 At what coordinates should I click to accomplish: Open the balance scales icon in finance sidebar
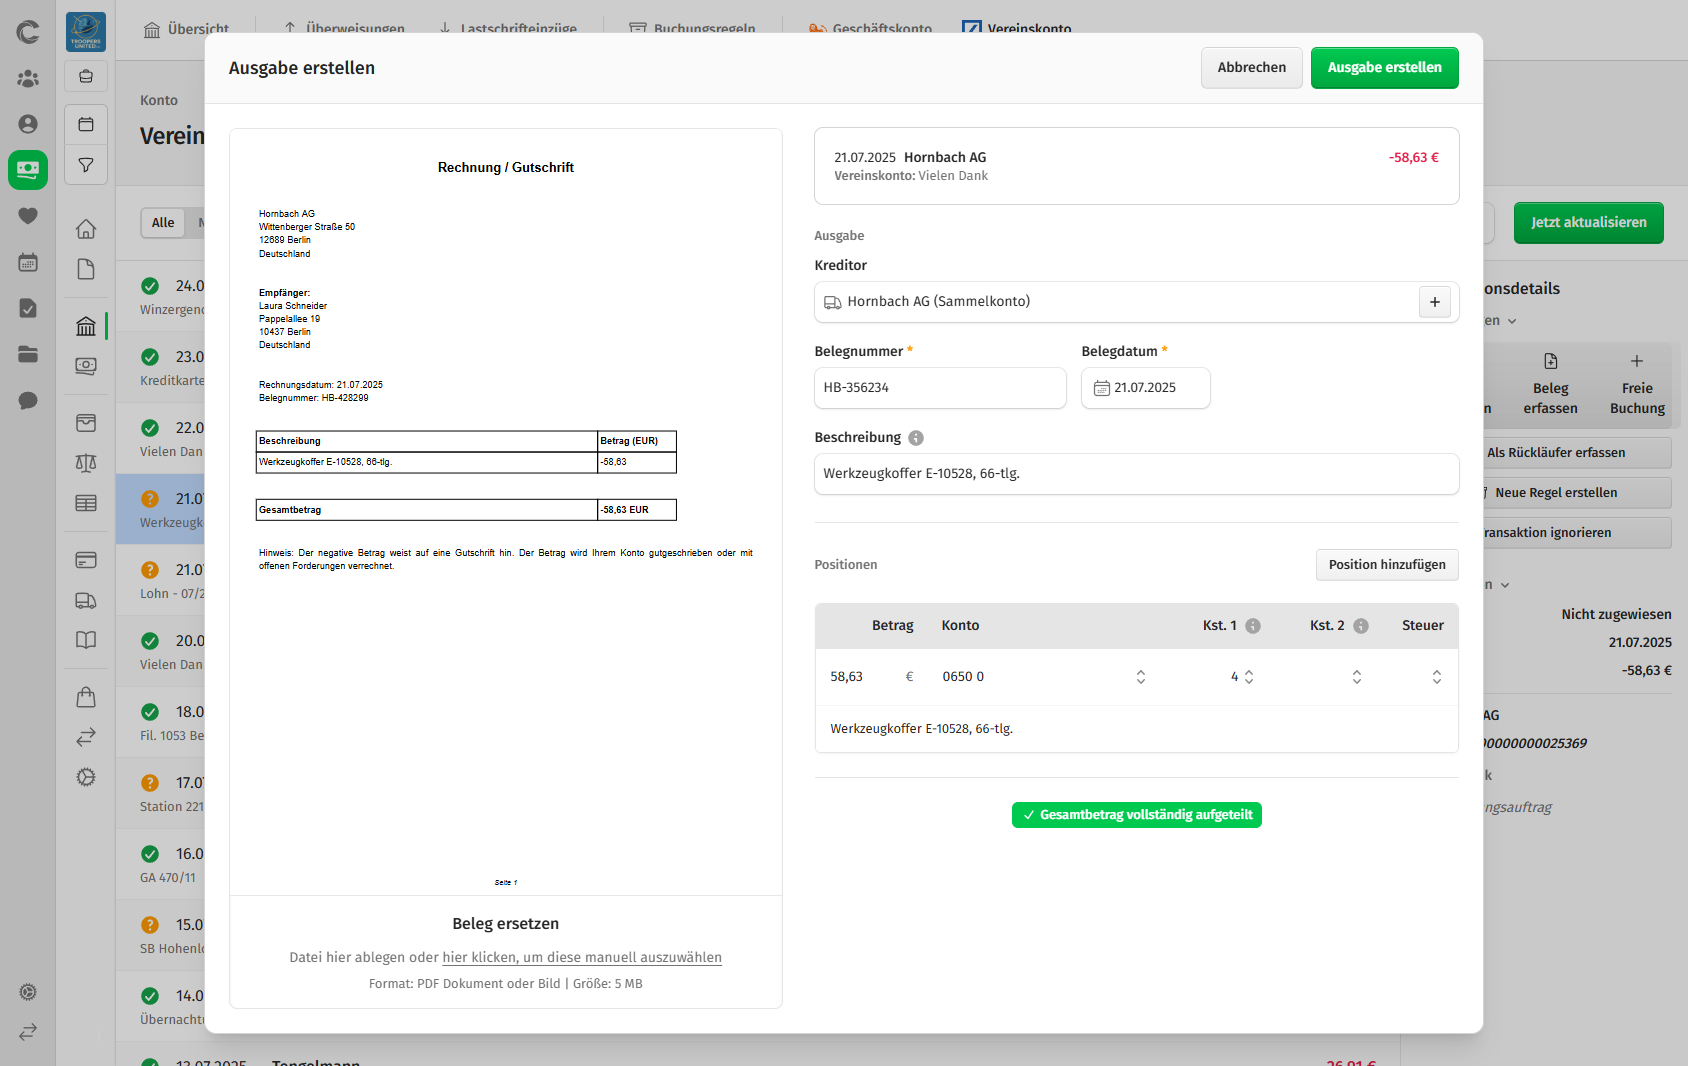86,463
